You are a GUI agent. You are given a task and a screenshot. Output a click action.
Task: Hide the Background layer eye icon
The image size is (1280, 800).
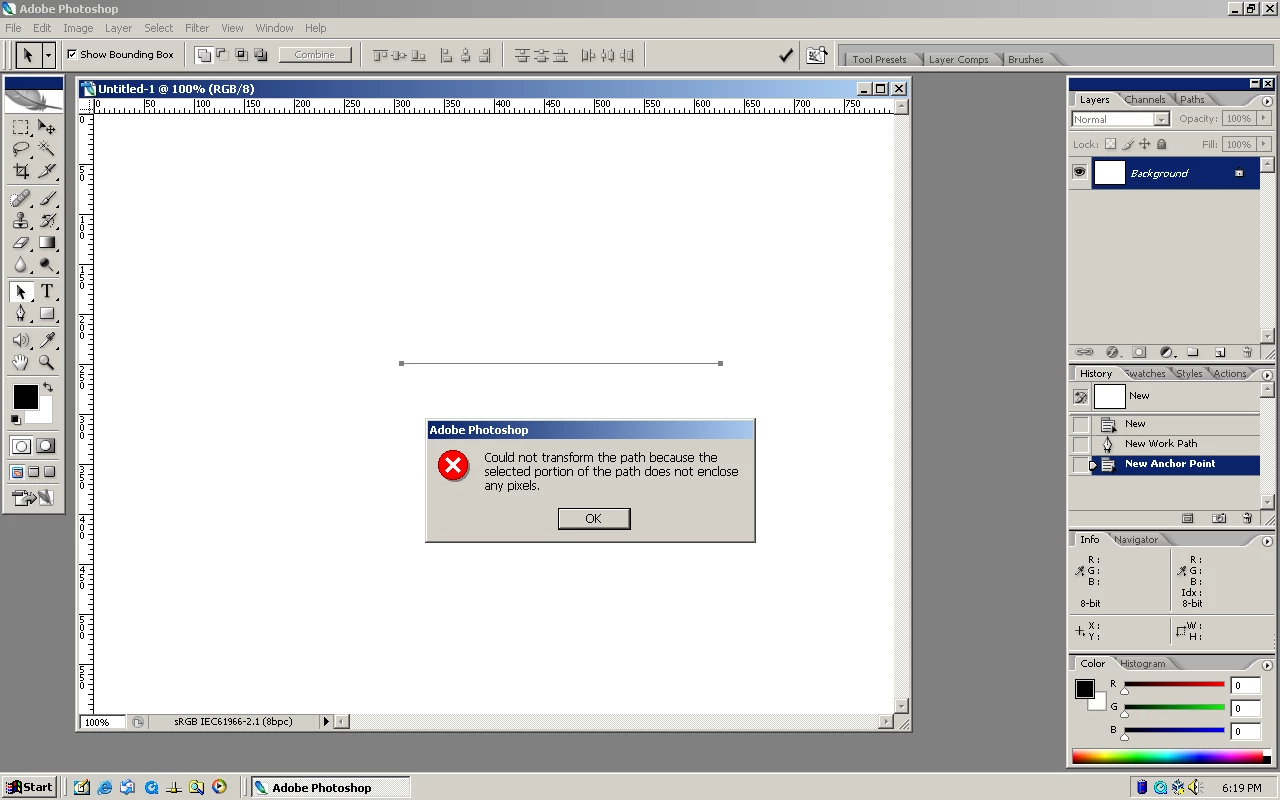pos(1079,173)
